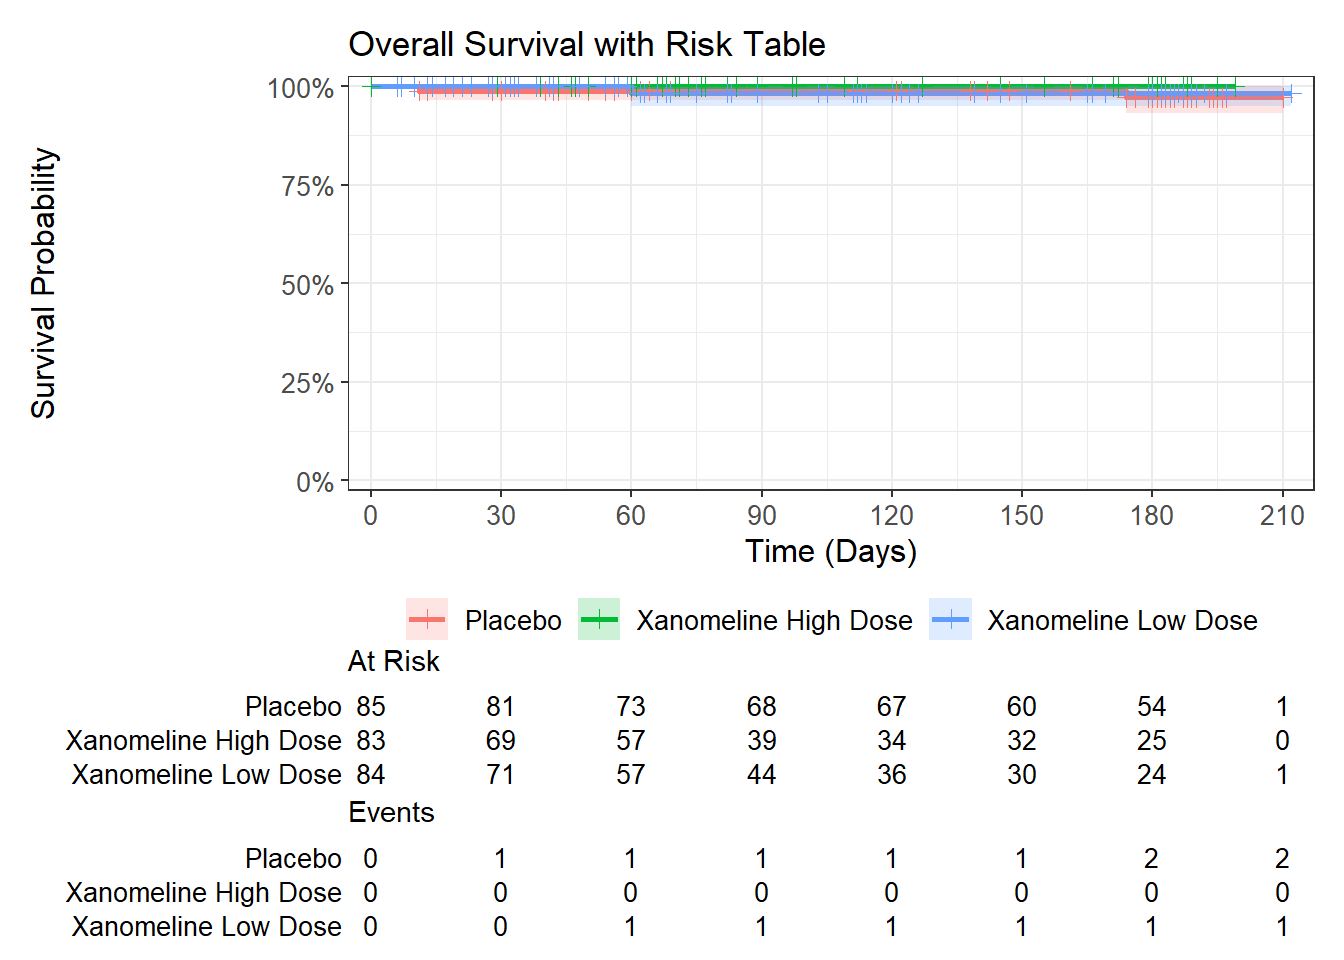The height and width of the screenshot is (960, 1344).
Task: Select the chart title Overall Survival with Risk Table
Action: click(586, 45)
